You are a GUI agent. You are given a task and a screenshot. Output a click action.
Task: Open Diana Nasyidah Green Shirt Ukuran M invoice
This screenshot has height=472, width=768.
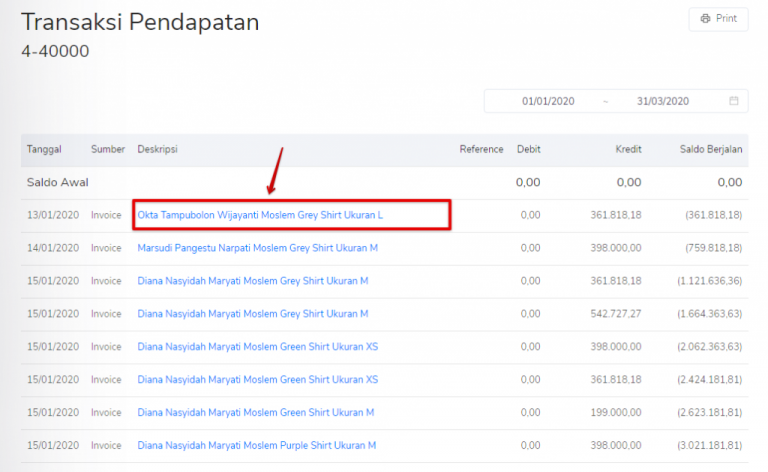256,412
